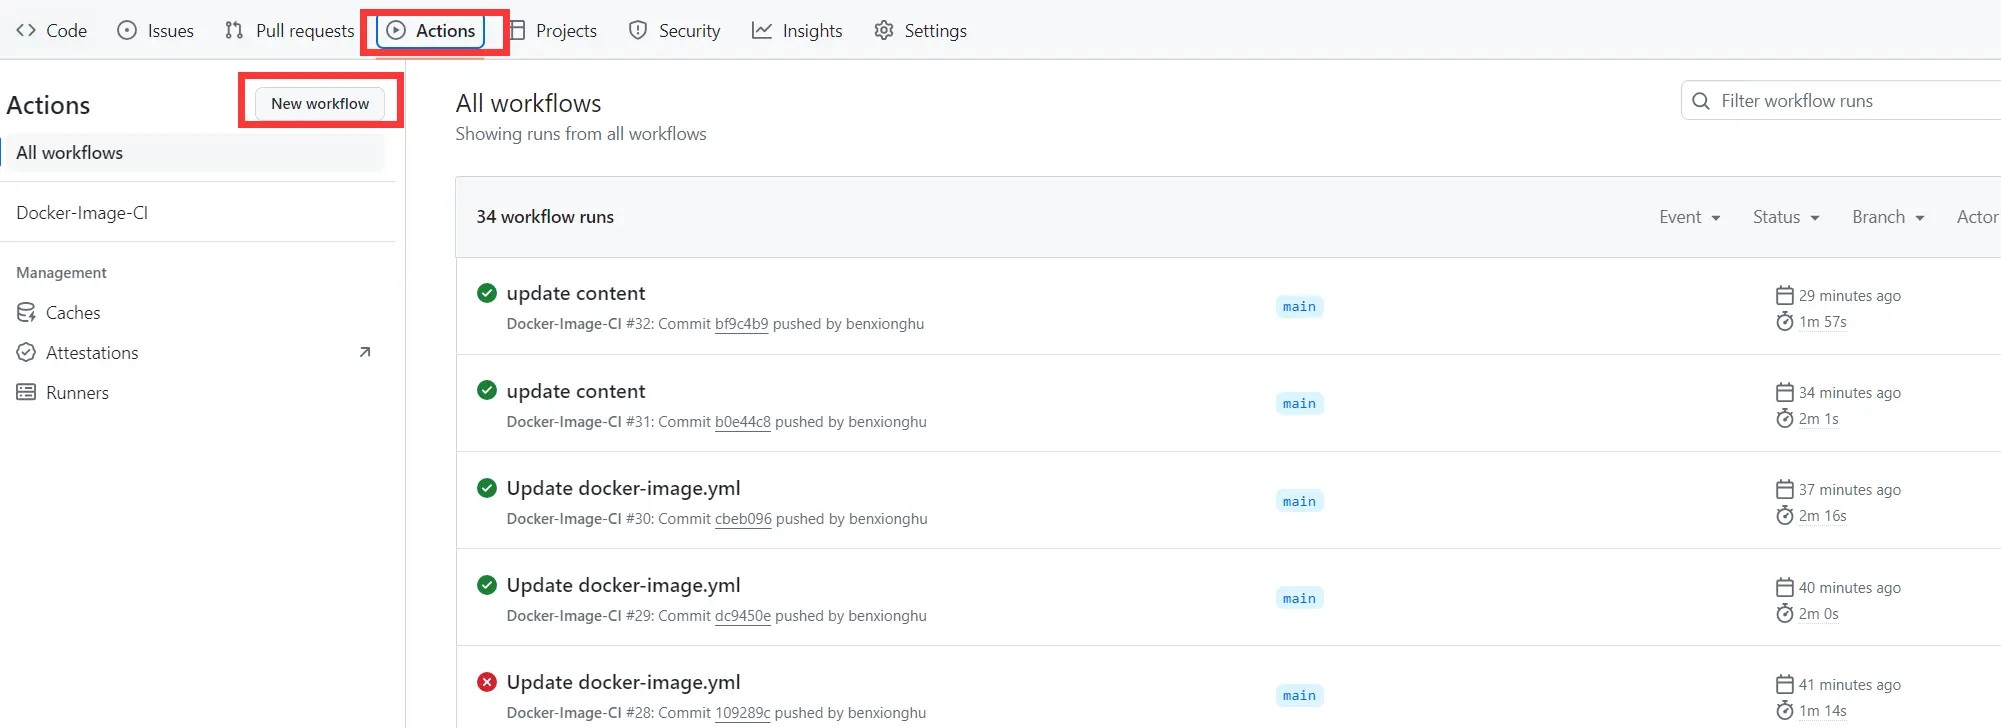Expand the Branch filter dropdown
The width and height of the screenshot is (2001, 728).
[1888, 217]
